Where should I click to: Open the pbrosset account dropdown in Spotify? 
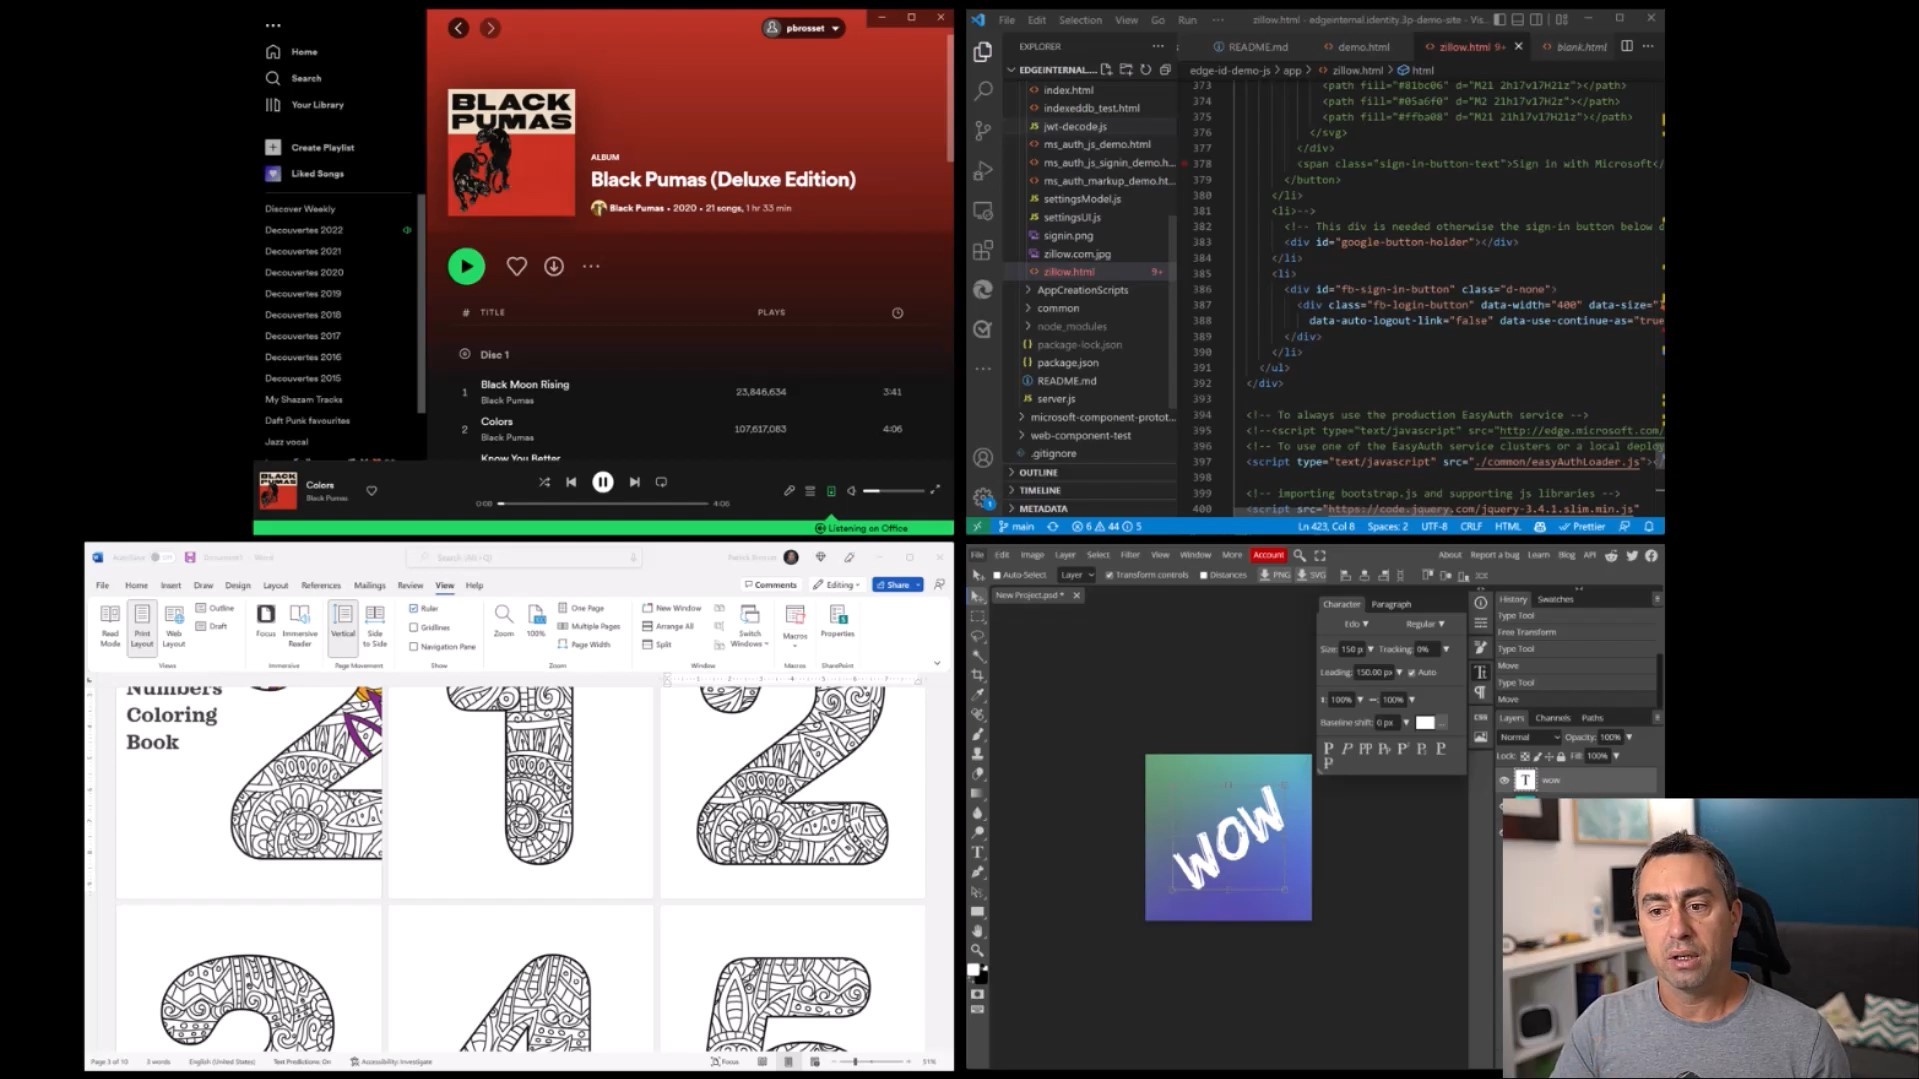(x=803, y=28)
